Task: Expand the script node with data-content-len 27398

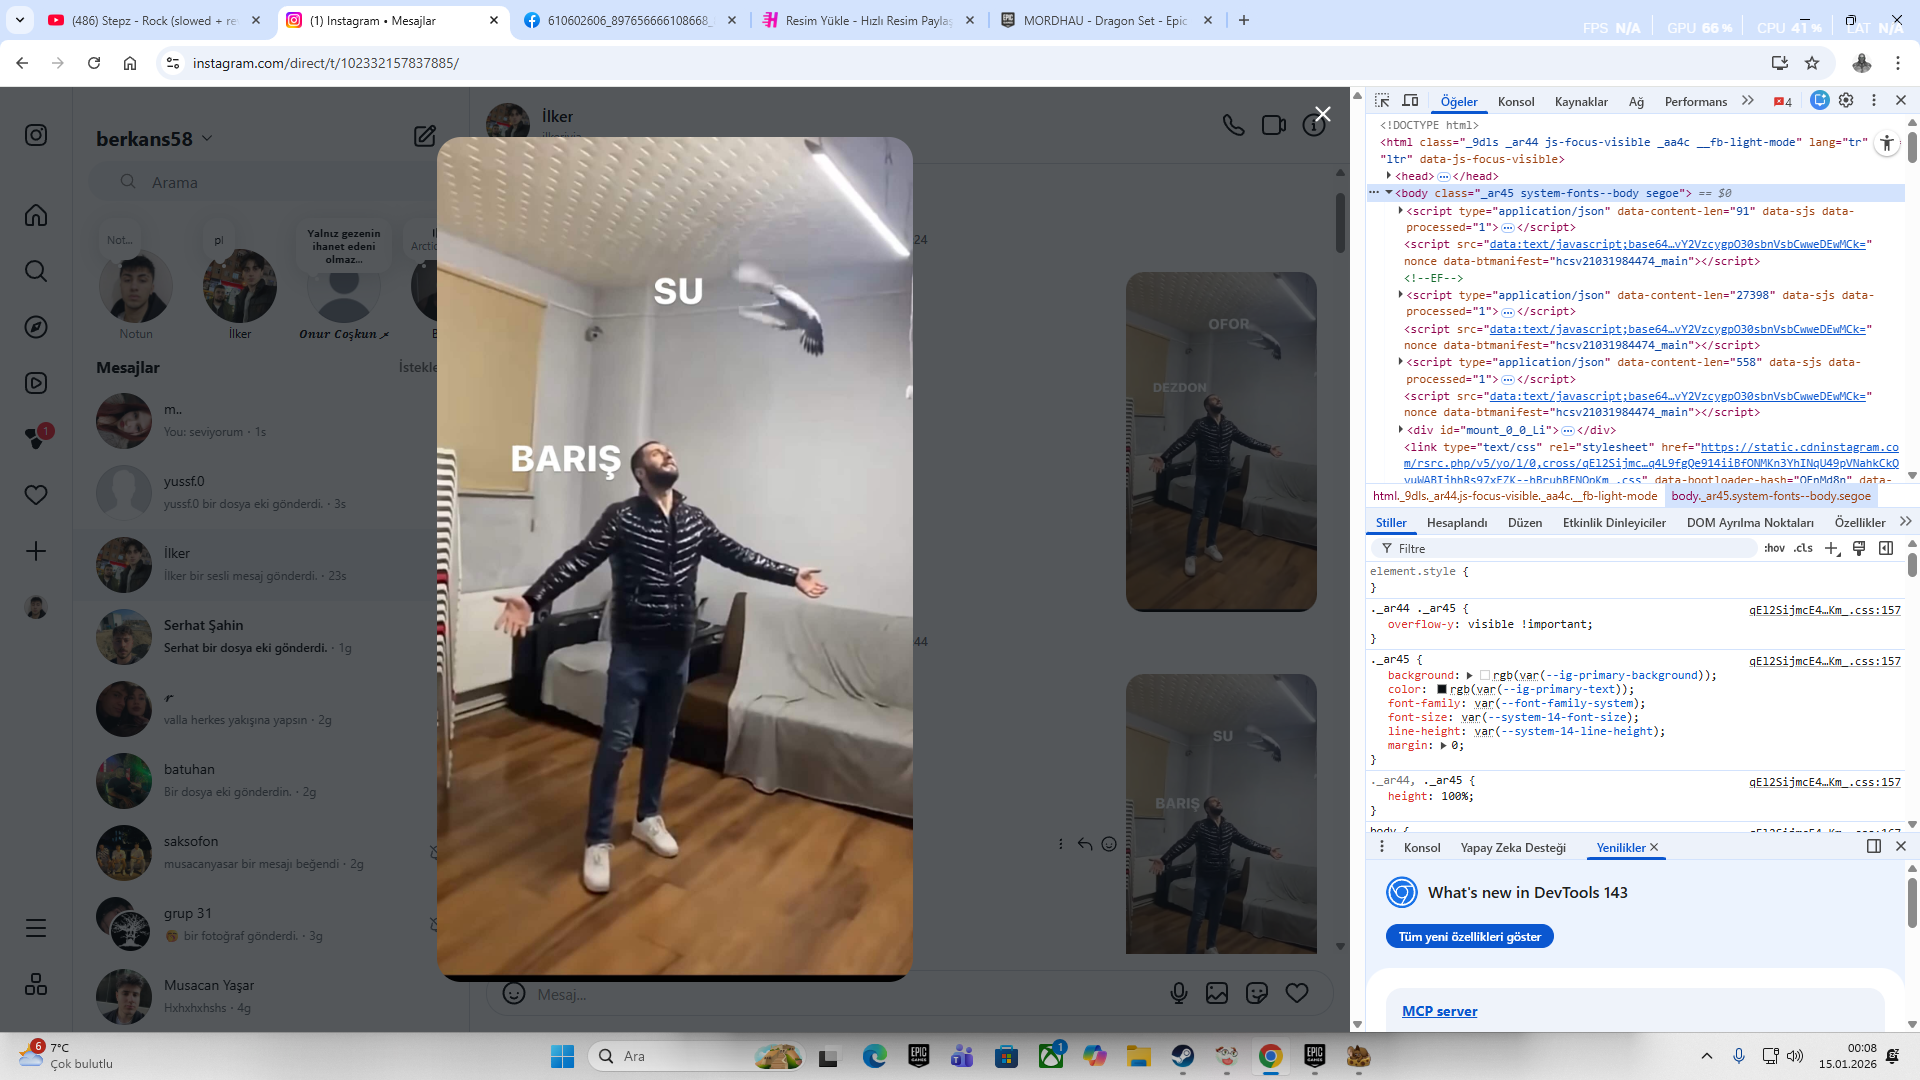Action: coord(1400,295)
